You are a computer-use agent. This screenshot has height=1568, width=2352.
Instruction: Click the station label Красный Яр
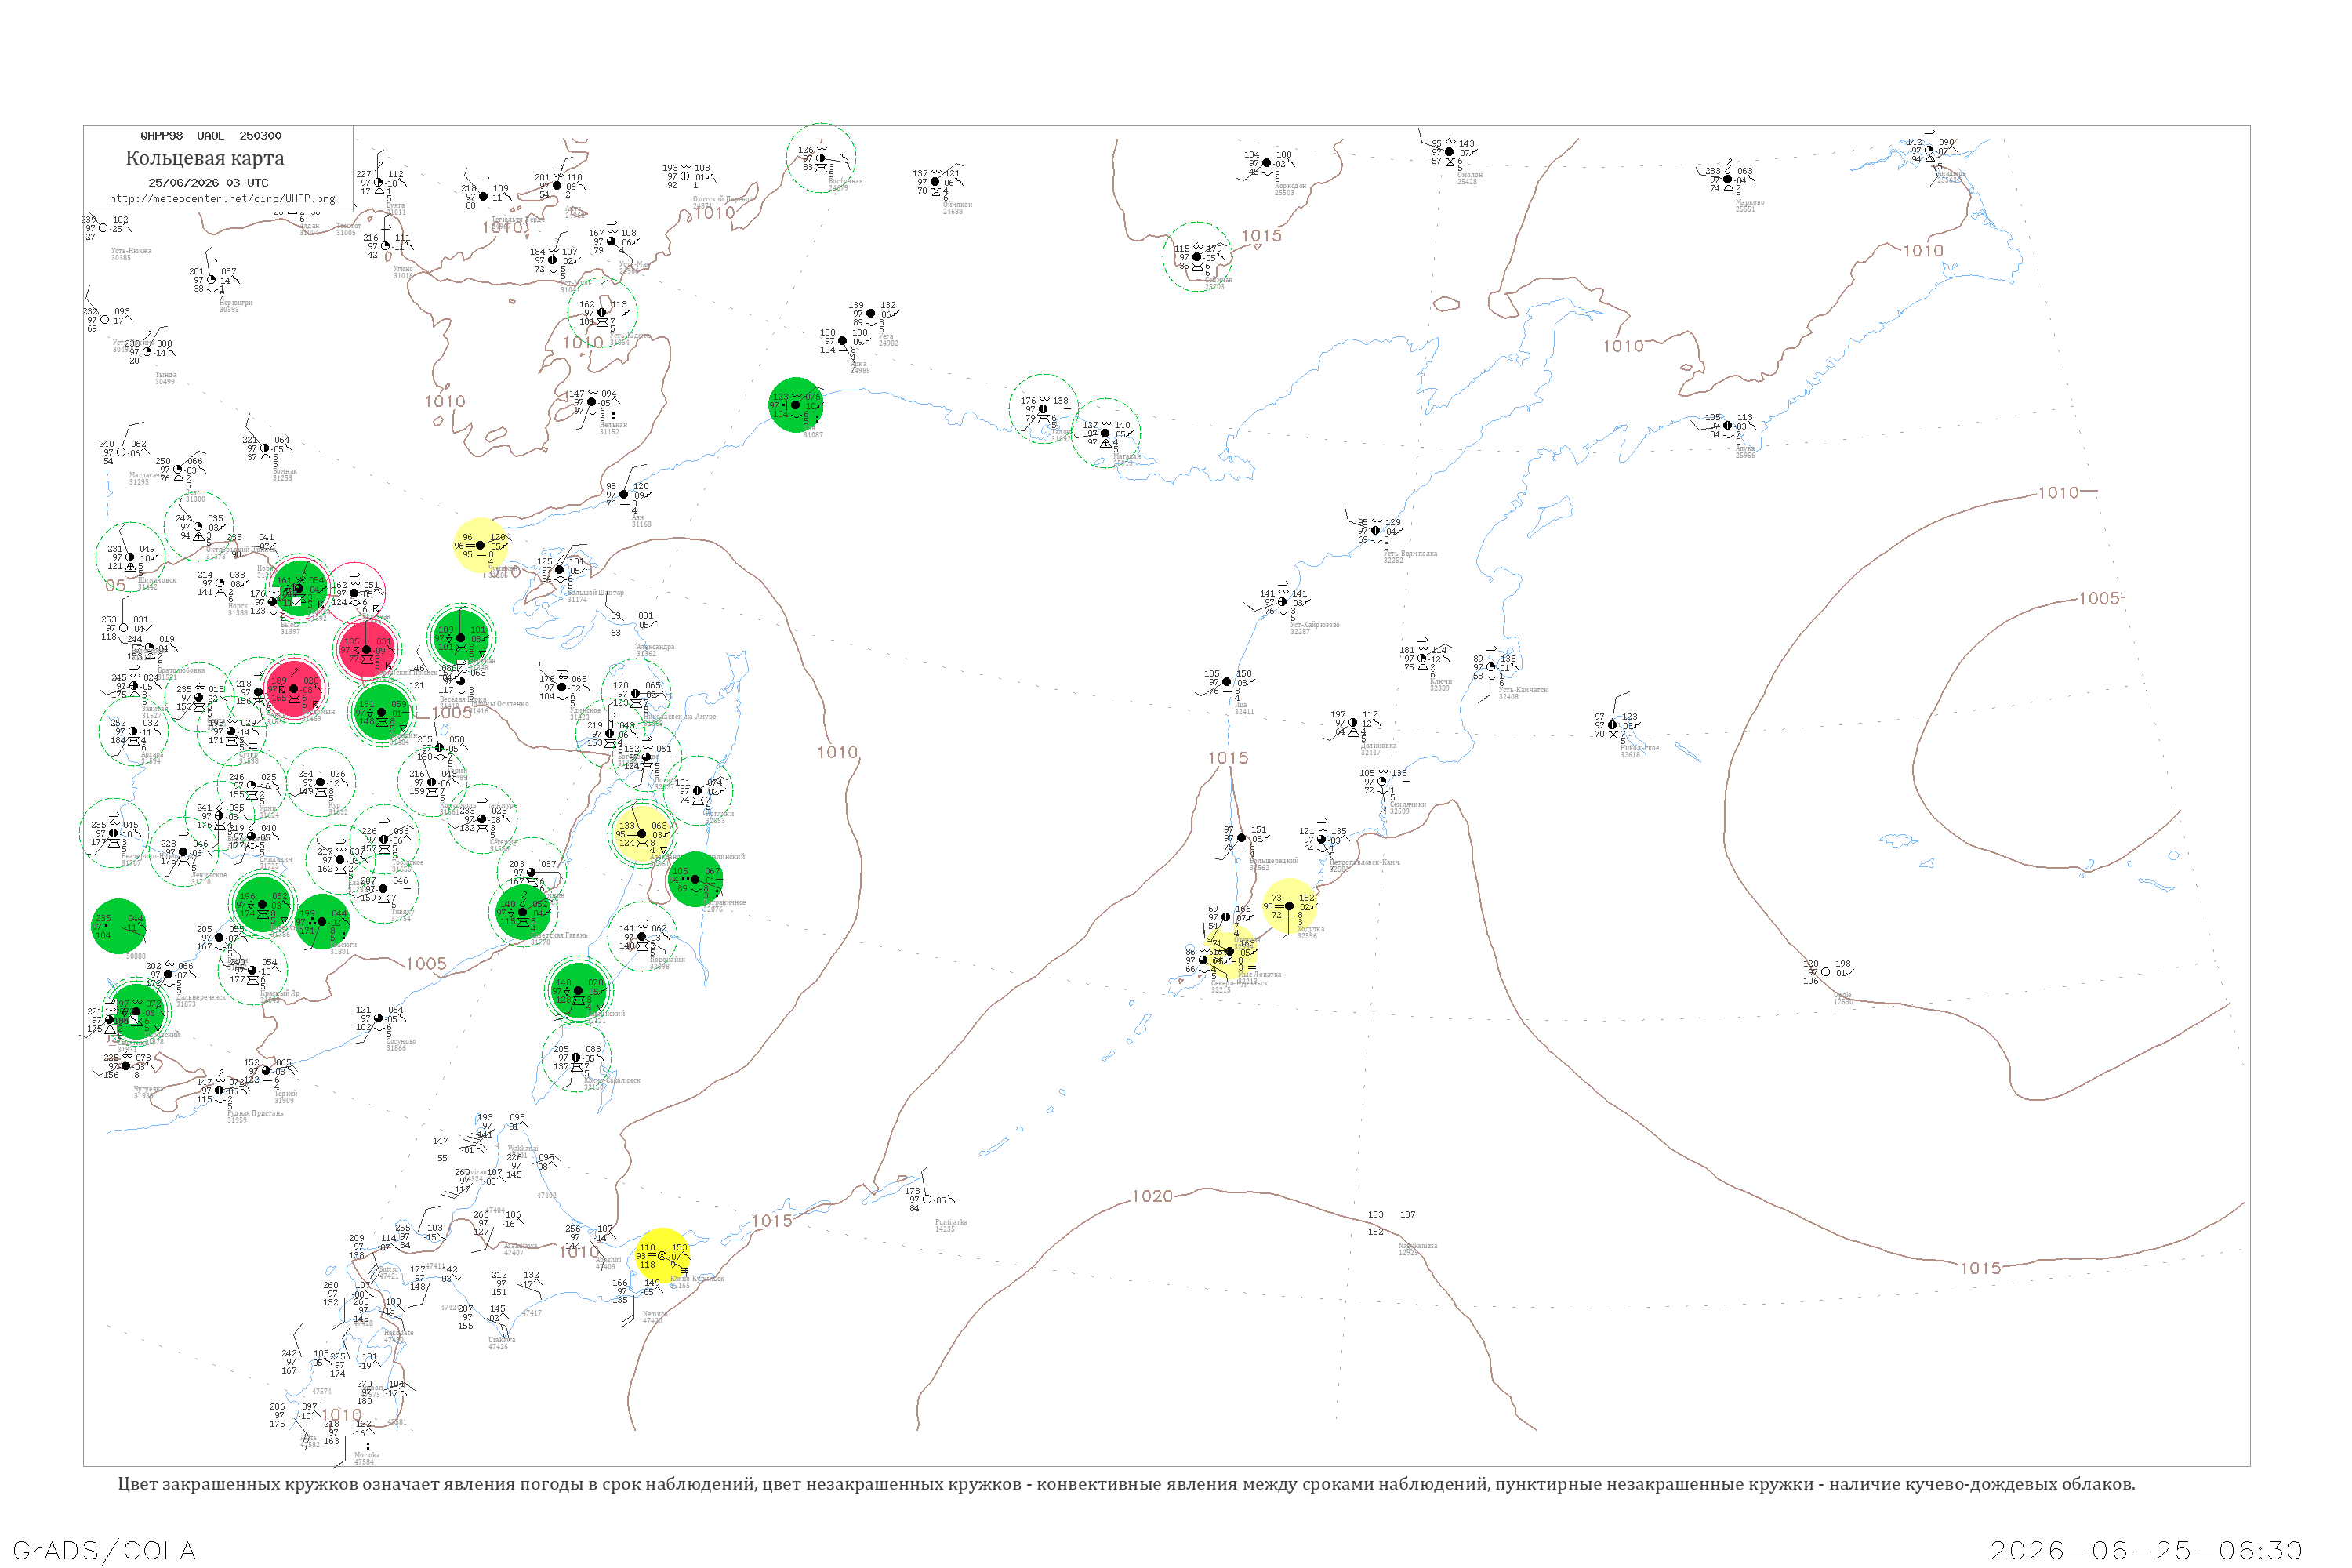pos(280,993)
